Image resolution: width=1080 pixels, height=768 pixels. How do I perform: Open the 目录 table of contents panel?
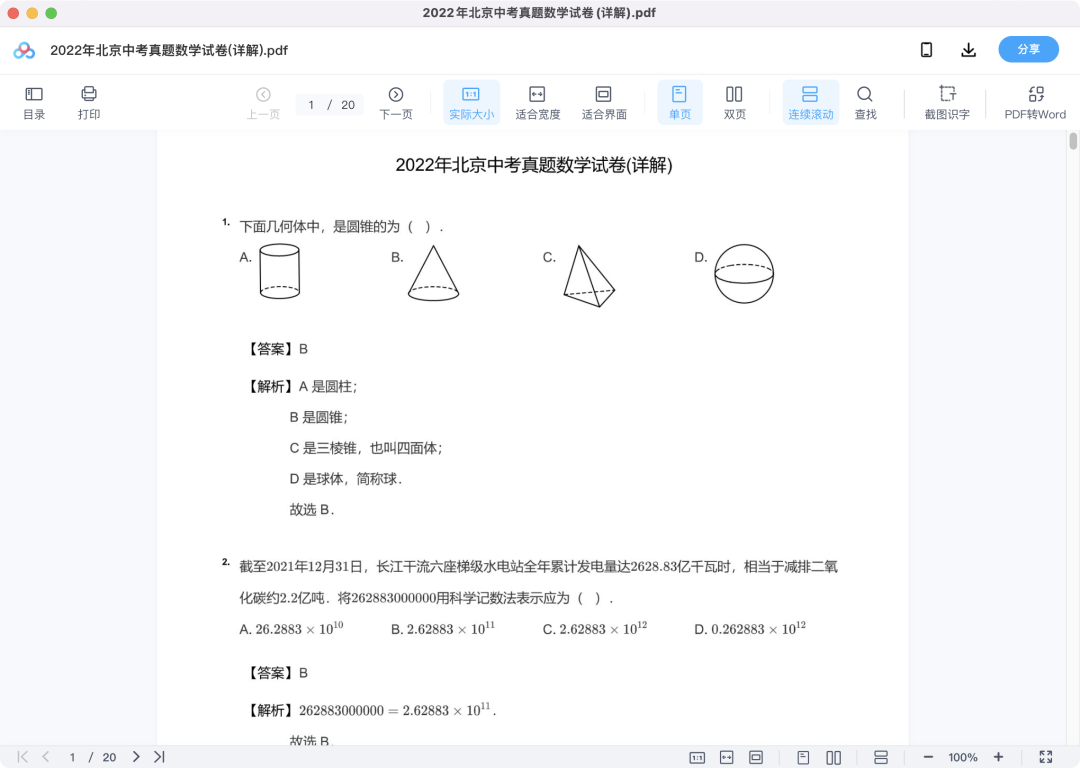click(34, 103)
